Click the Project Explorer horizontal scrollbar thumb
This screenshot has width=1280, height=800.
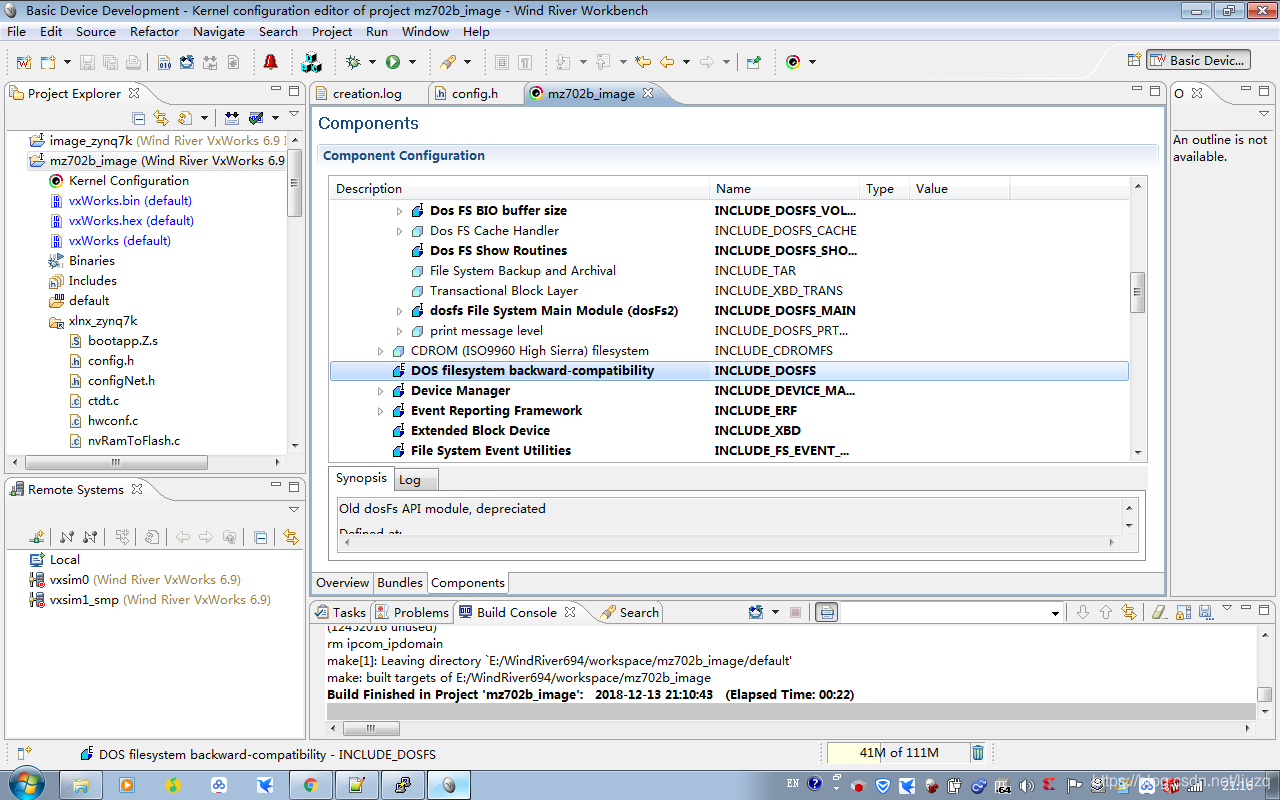(x=116, y=463)
